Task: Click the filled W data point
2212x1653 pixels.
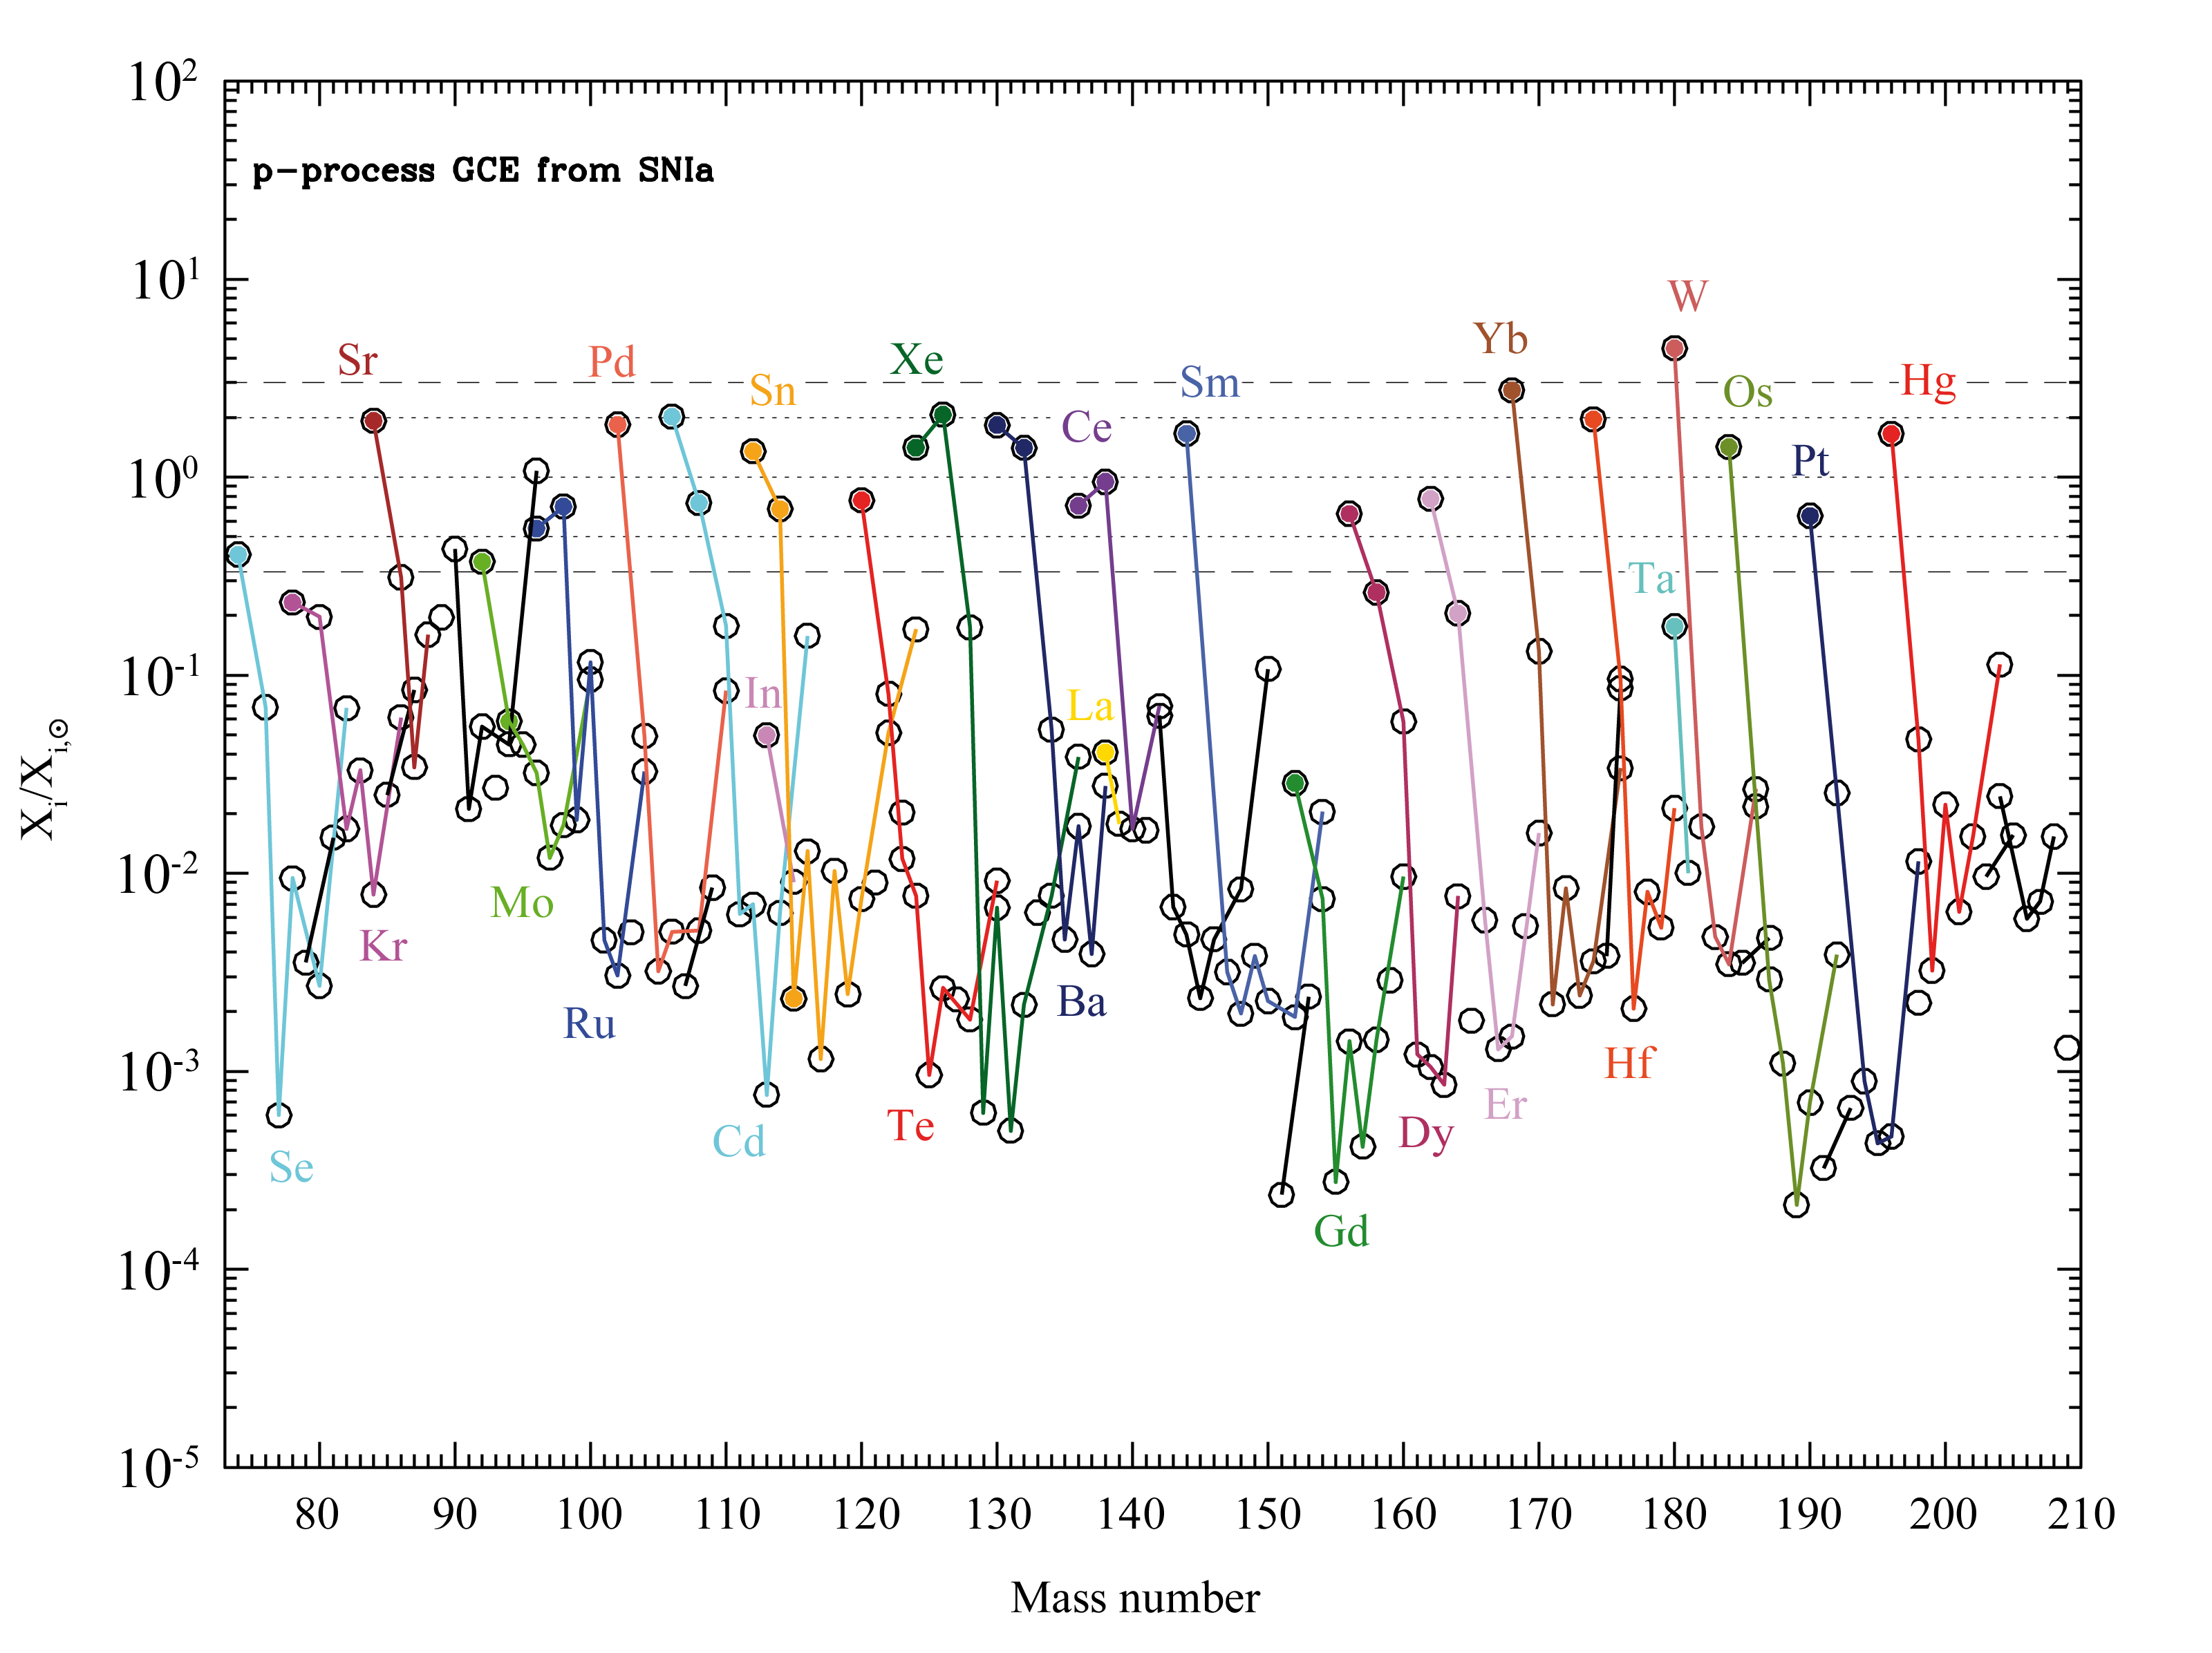Action: (1674, 348)
